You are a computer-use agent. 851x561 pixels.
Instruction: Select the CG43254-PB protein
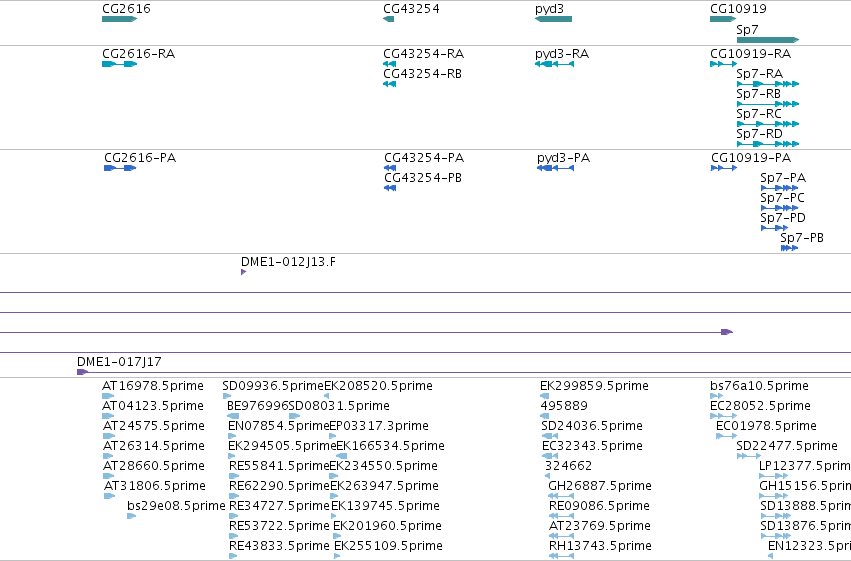pos(390,188)
